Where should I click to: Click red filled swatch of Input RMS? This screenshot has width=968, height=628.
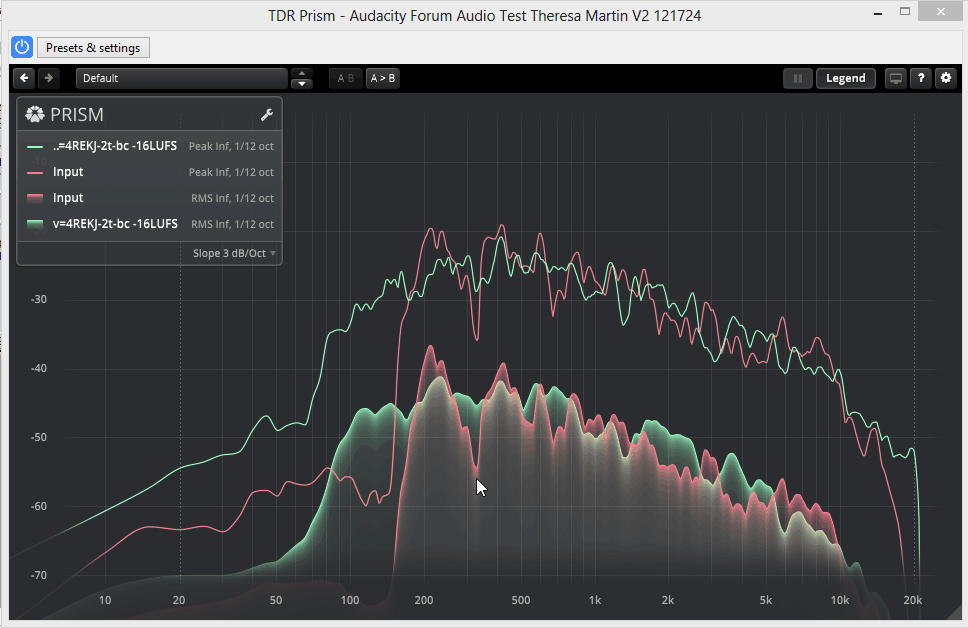tap(35, 198)
